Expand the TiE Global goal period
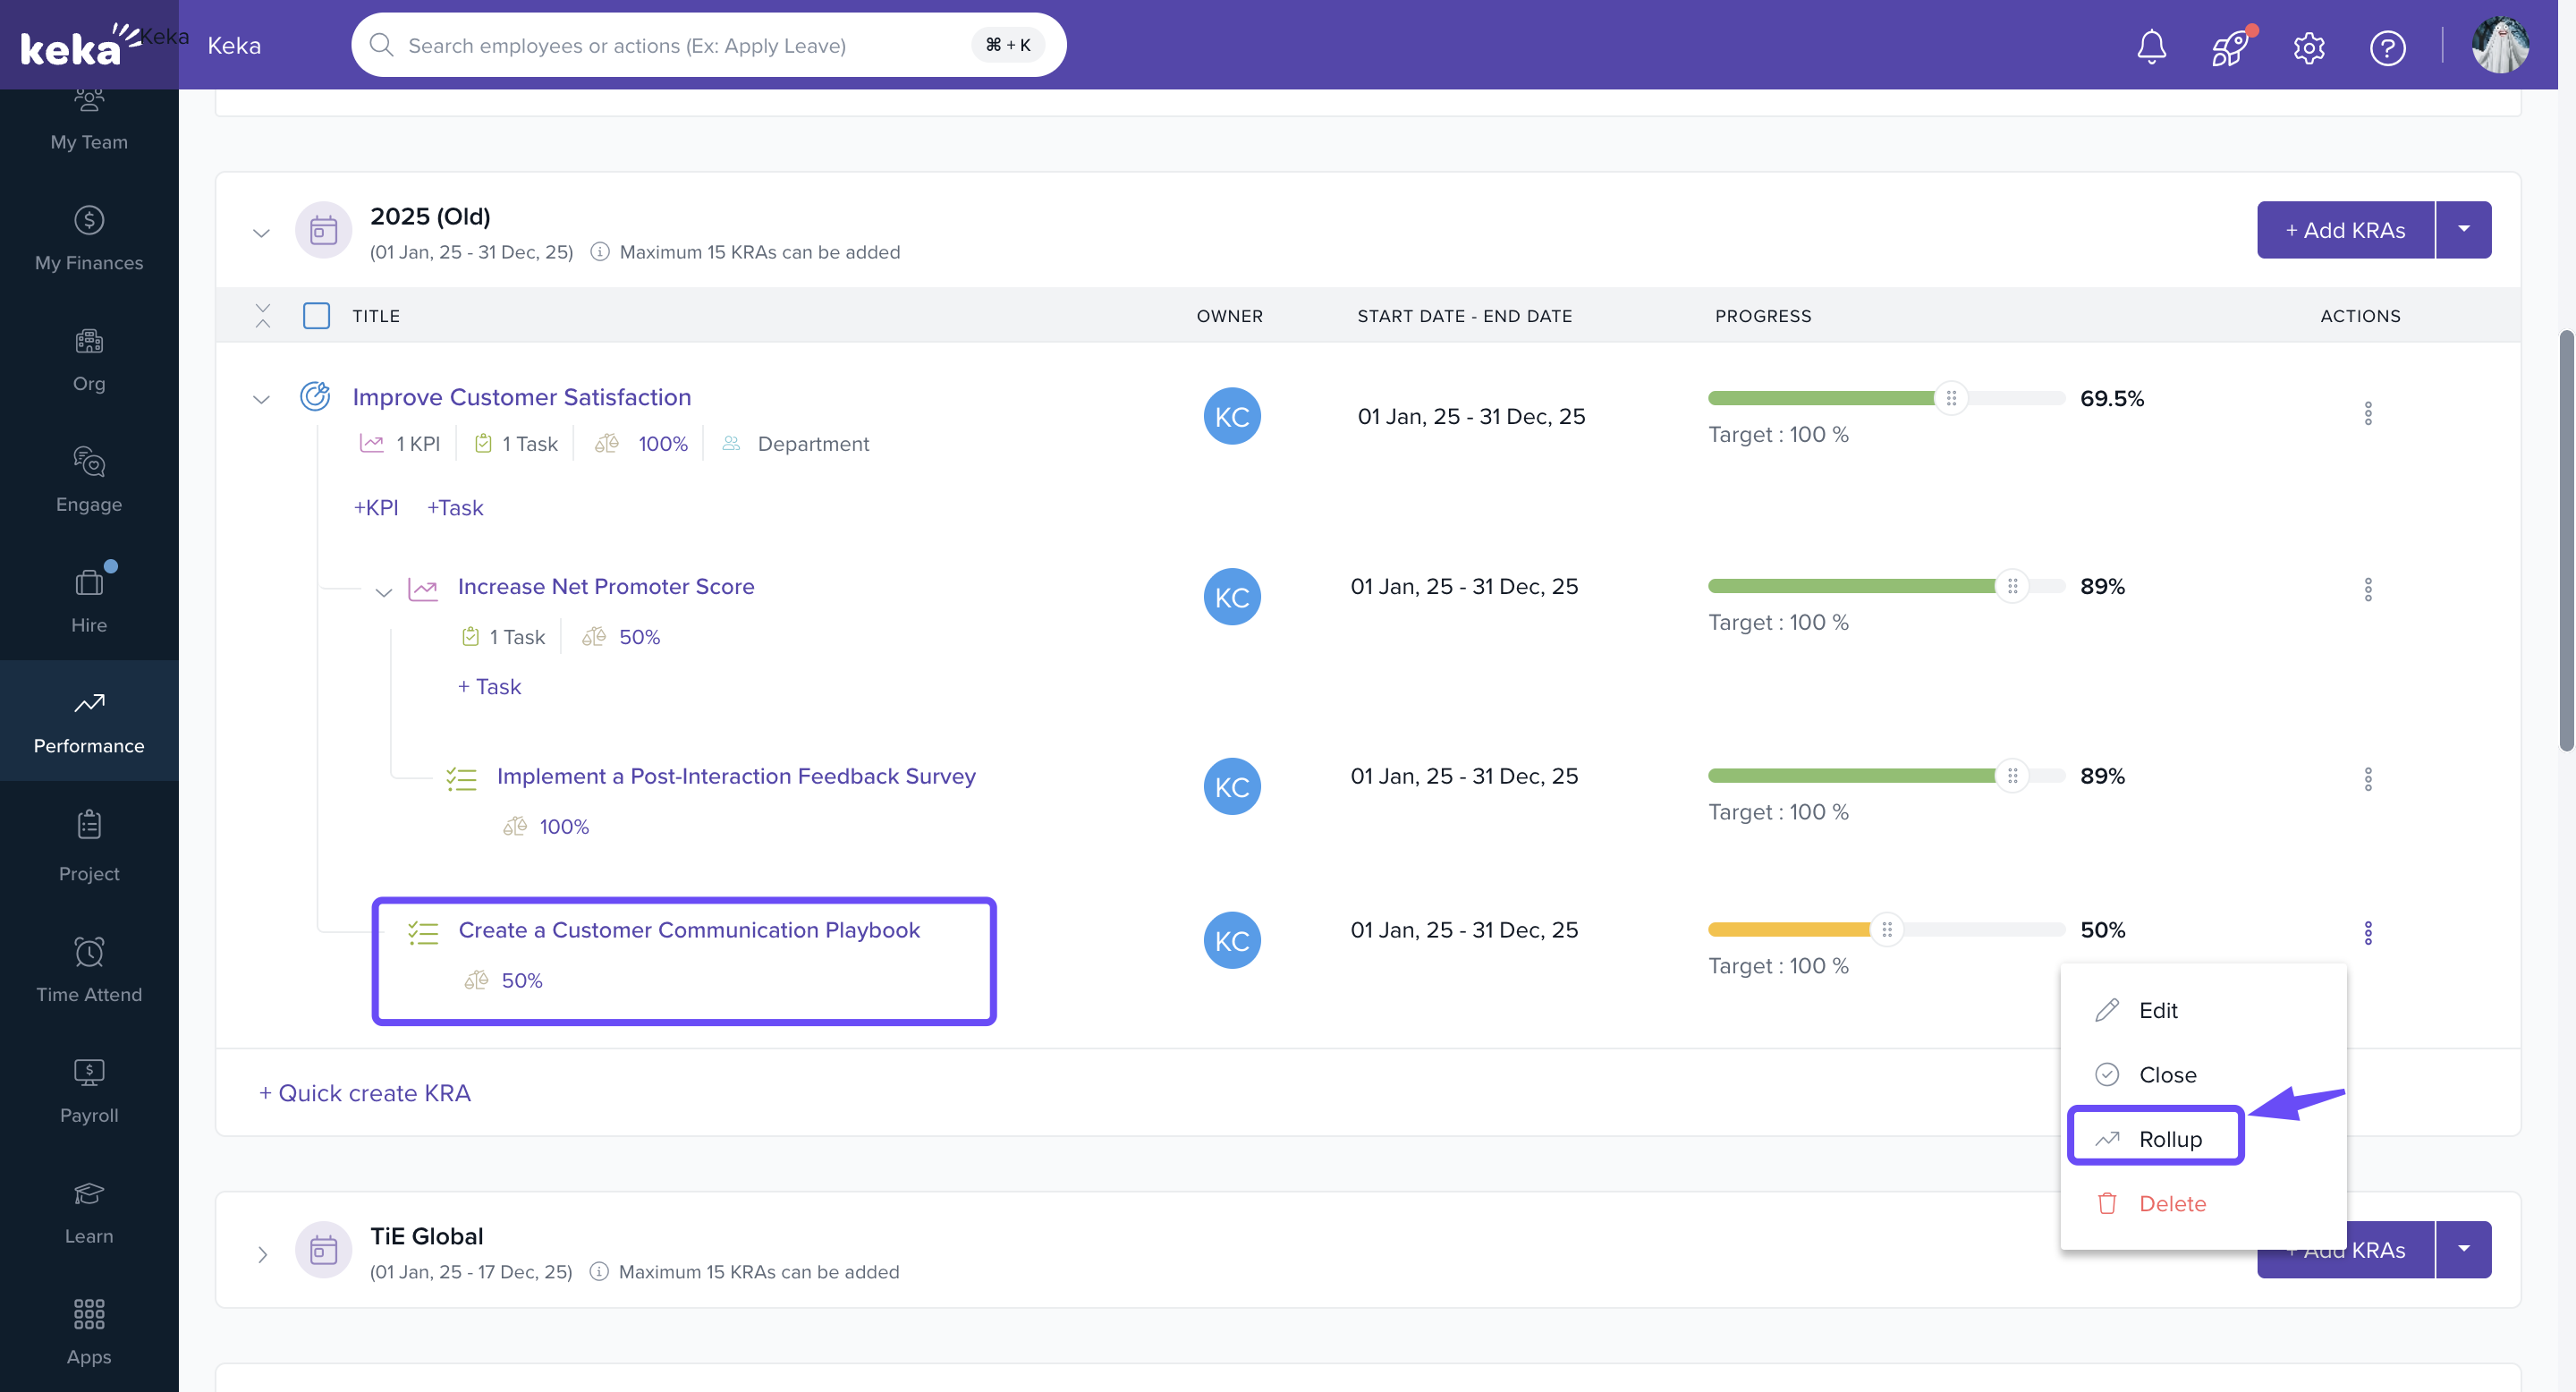 262,1253
